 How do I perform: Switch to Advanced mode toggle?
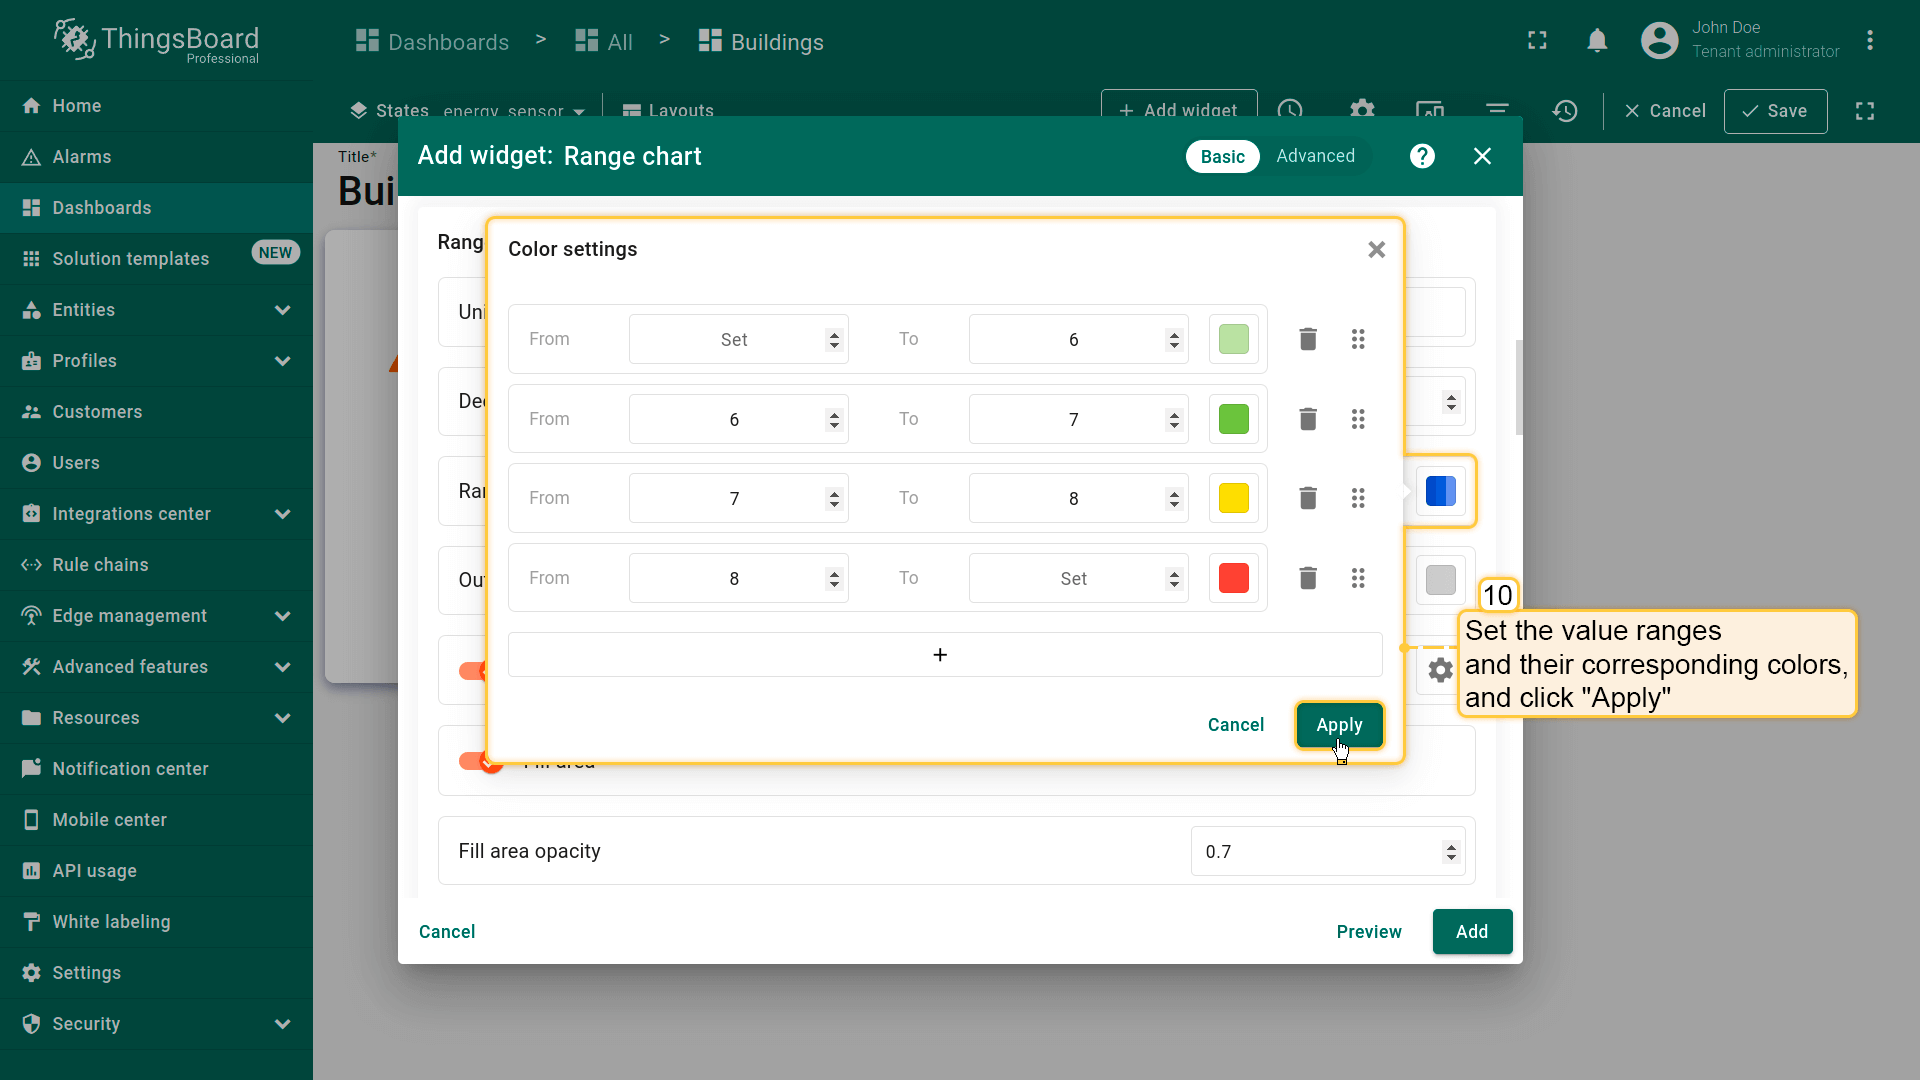(1315, 156)
